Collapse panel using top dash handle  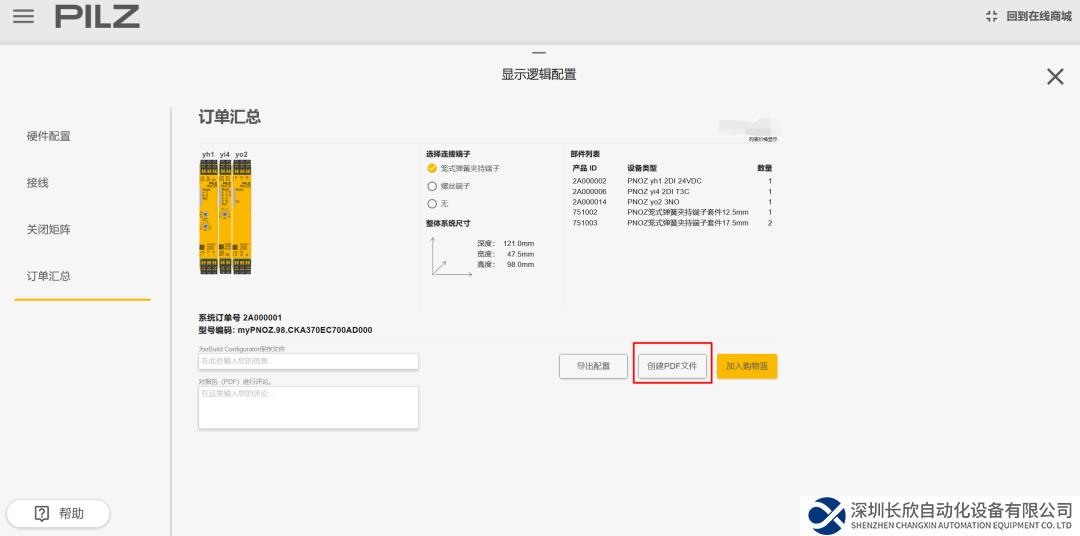tap(539, 53)
